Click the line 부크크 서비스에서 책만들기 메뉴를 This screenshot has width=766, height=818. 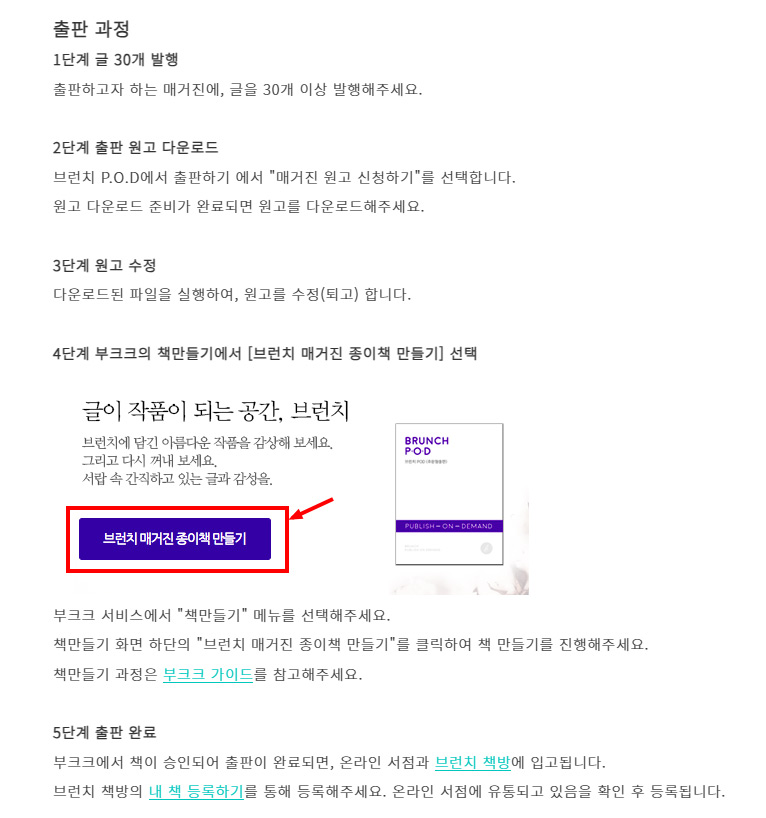[222, 615]
